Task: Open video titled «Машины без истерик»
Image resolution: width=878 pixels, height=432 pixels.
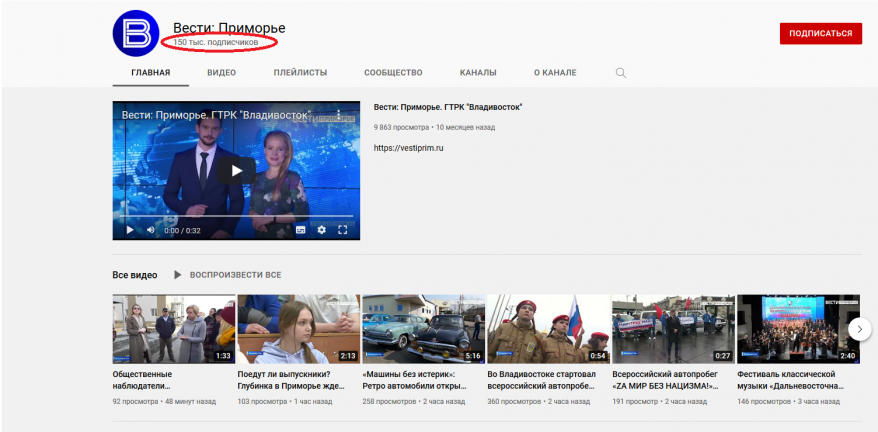Action: (414, 380)
